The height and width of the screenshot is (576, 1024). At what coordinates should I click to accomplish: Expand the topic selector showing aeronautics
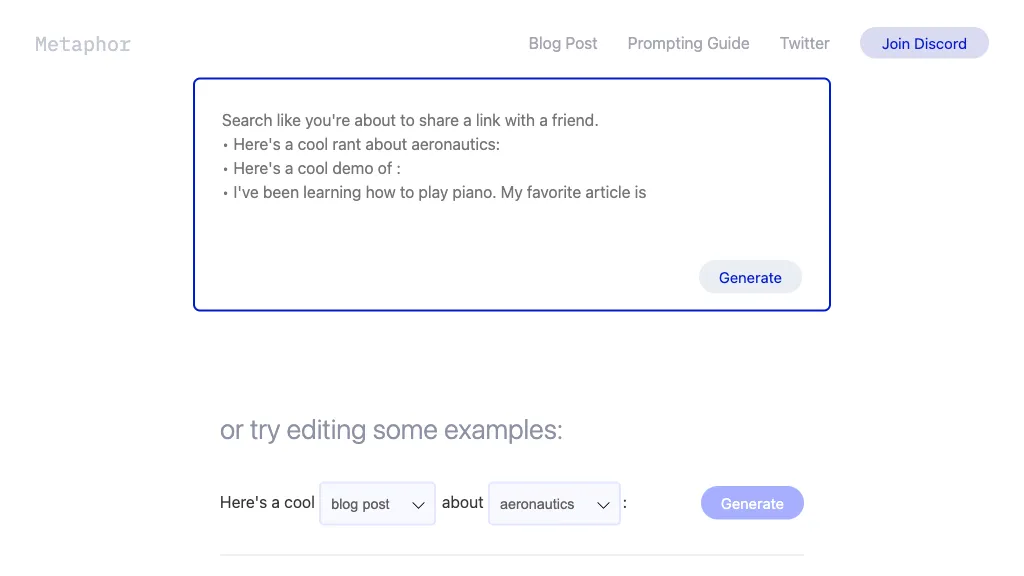(x=554, y=504)
